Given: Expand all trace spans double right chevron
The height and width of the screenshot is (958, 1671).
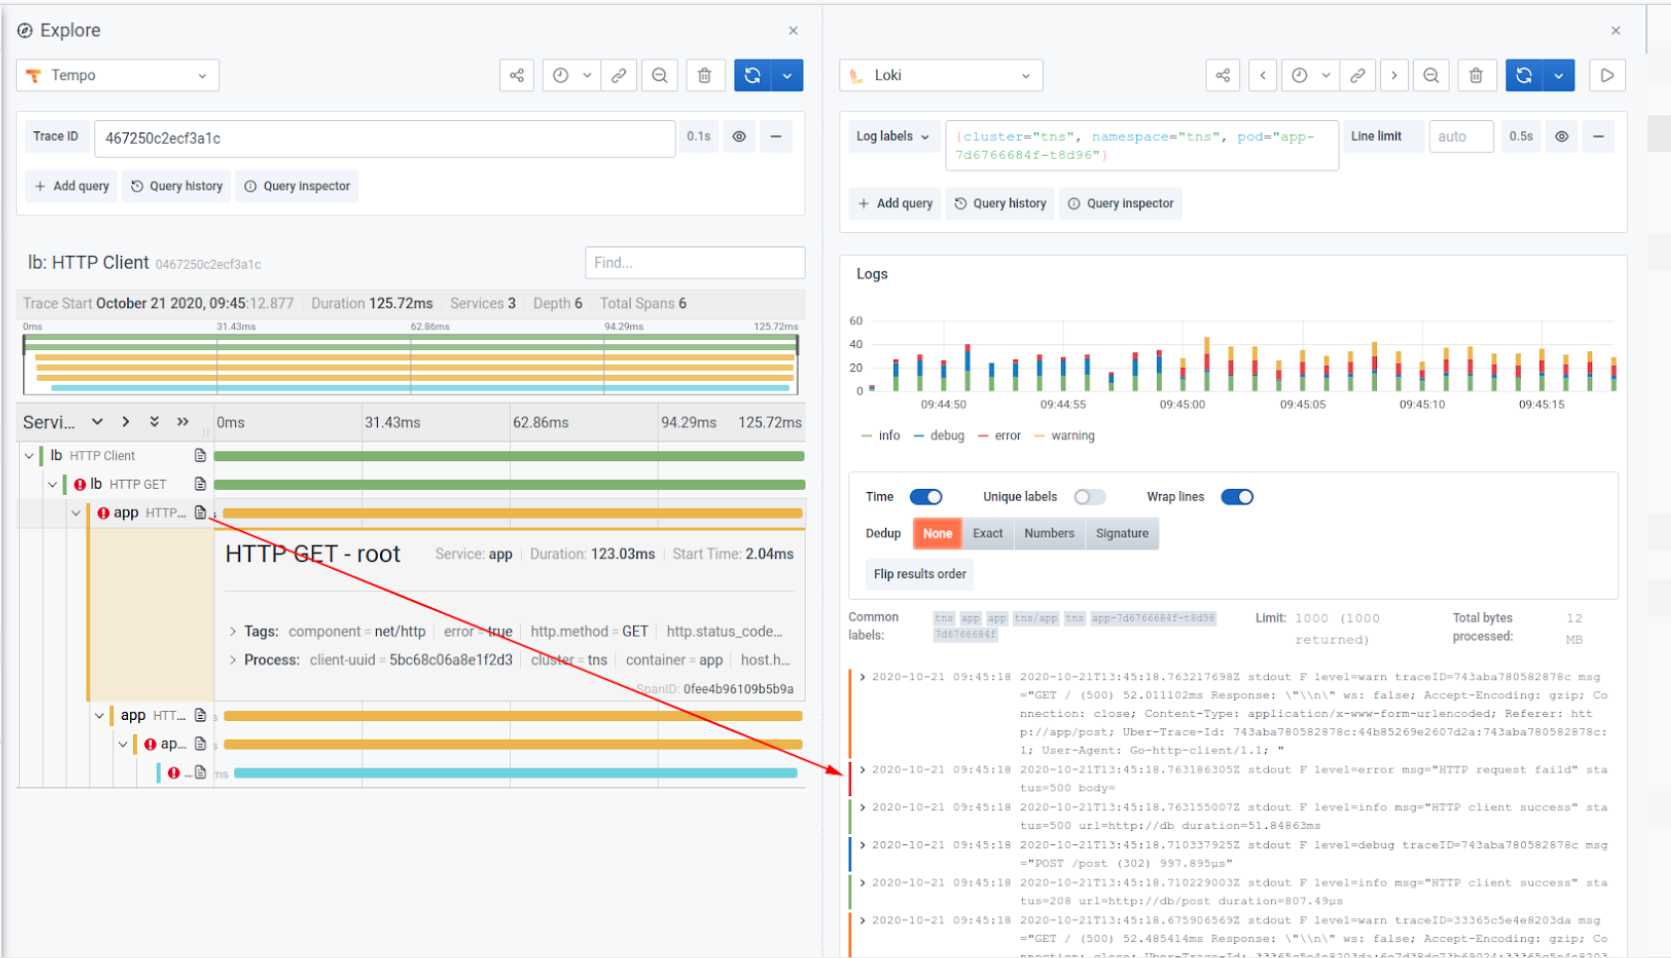Looking at the screenshot, I should tap(183, 422).
